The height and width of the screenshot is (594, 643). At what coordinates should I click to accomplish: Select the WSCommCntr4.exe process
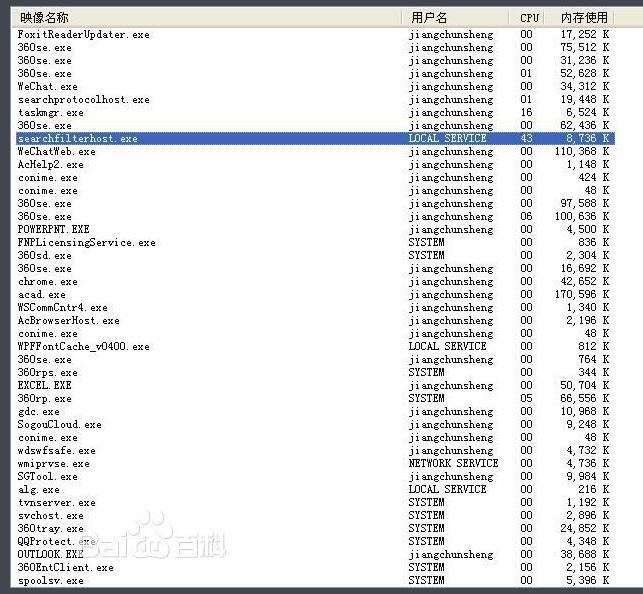click(x=315, y=307)
